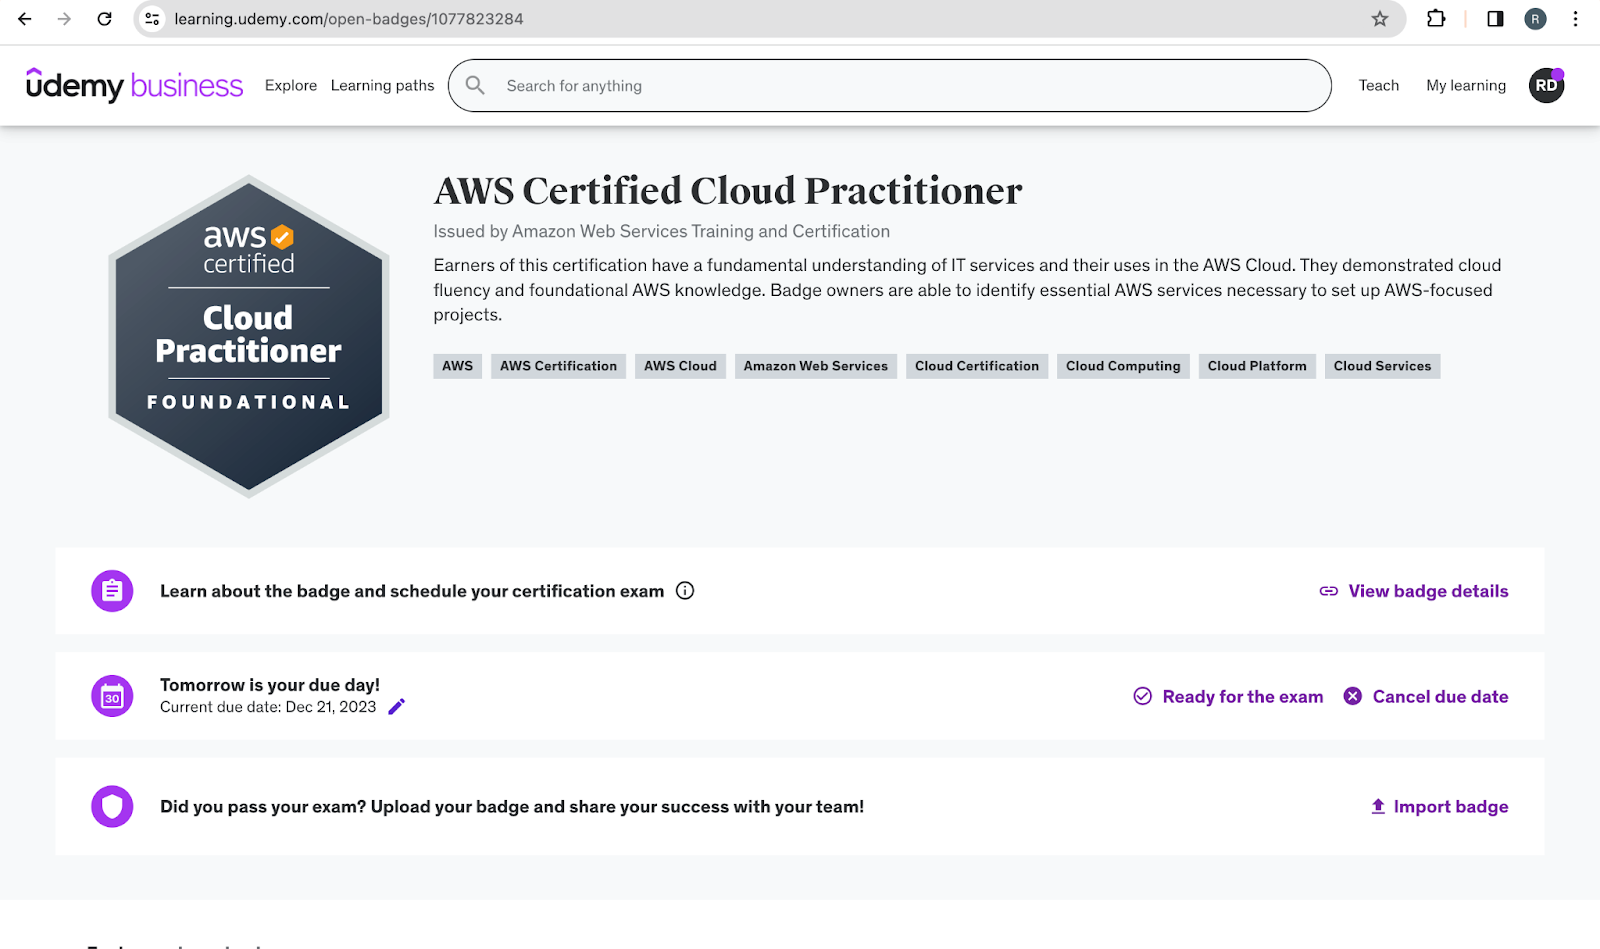
Task: Click the Teach link
Action: click(x=1379, y=86)
